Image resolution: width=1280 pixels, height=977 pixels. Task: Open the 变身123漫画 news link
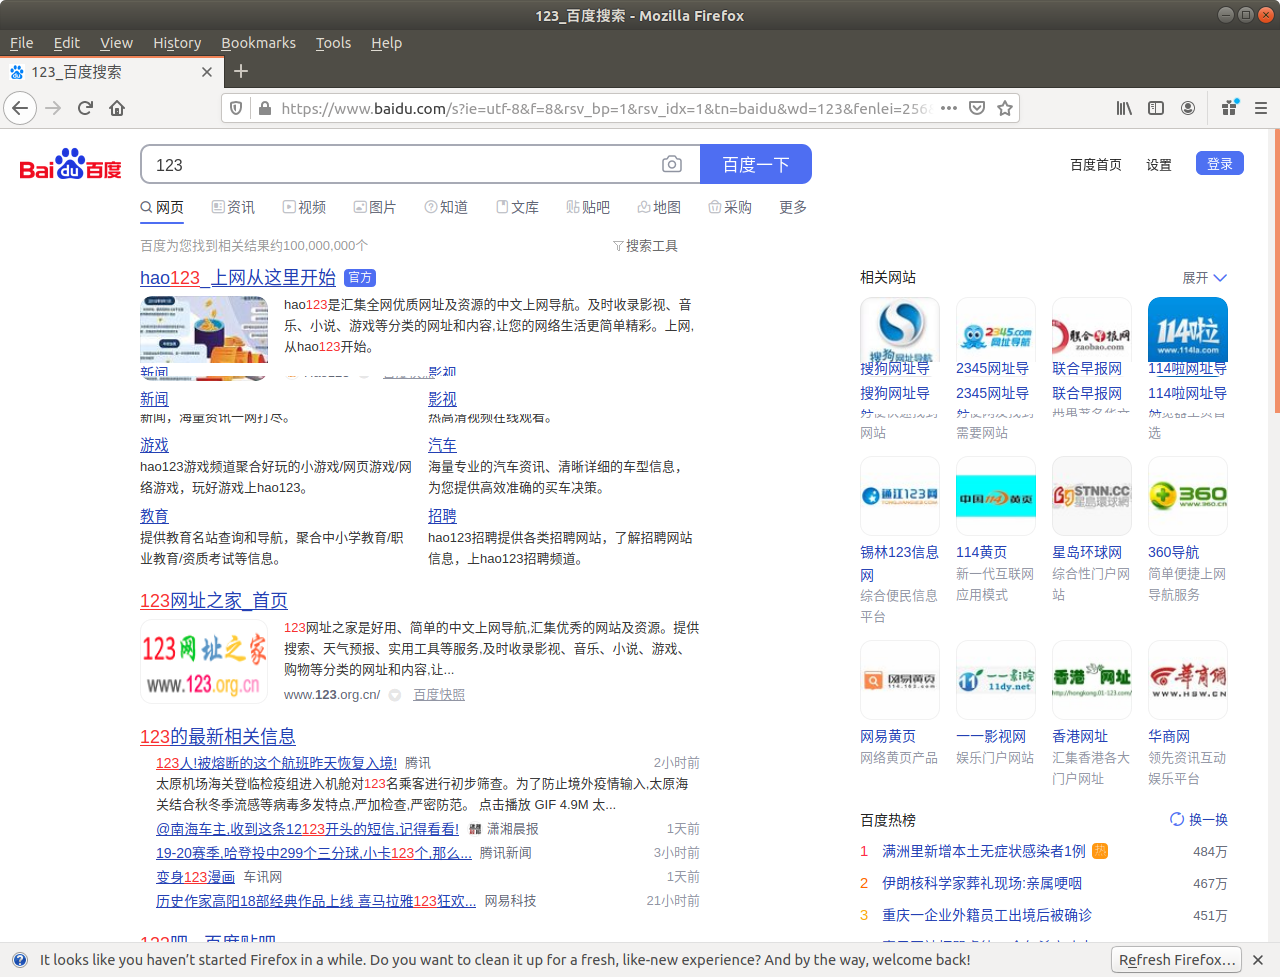(x=195, y=877)
